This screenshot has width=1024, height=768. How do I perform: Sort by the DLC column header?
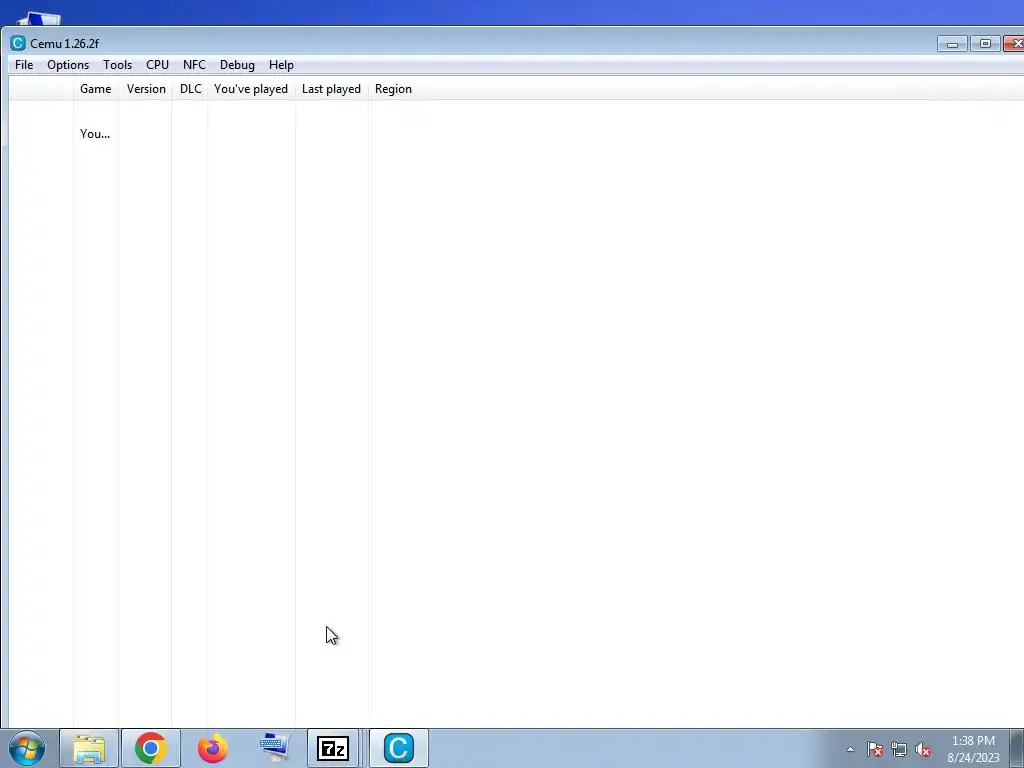[x=190, y=89]
